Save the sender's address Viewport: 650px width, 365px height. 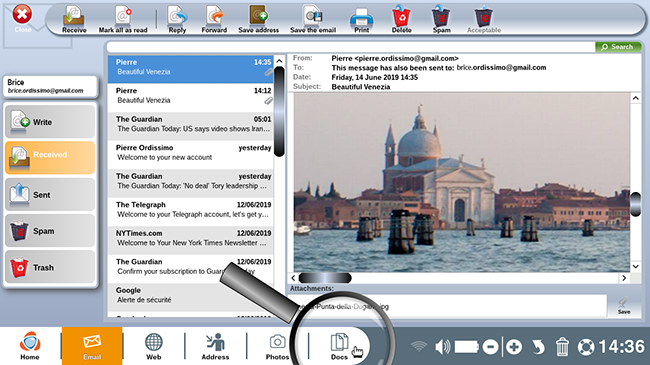click(259, 19)
